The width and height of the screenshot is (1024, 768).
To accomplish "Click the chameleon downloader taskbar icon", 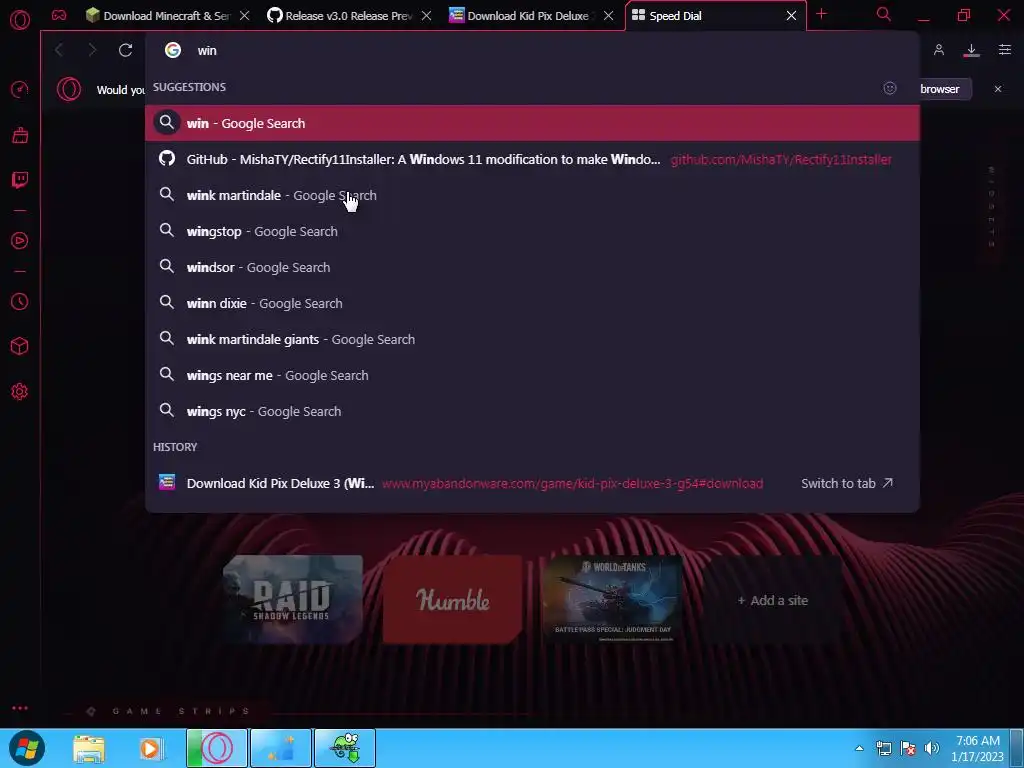I will tap(345, 748).
